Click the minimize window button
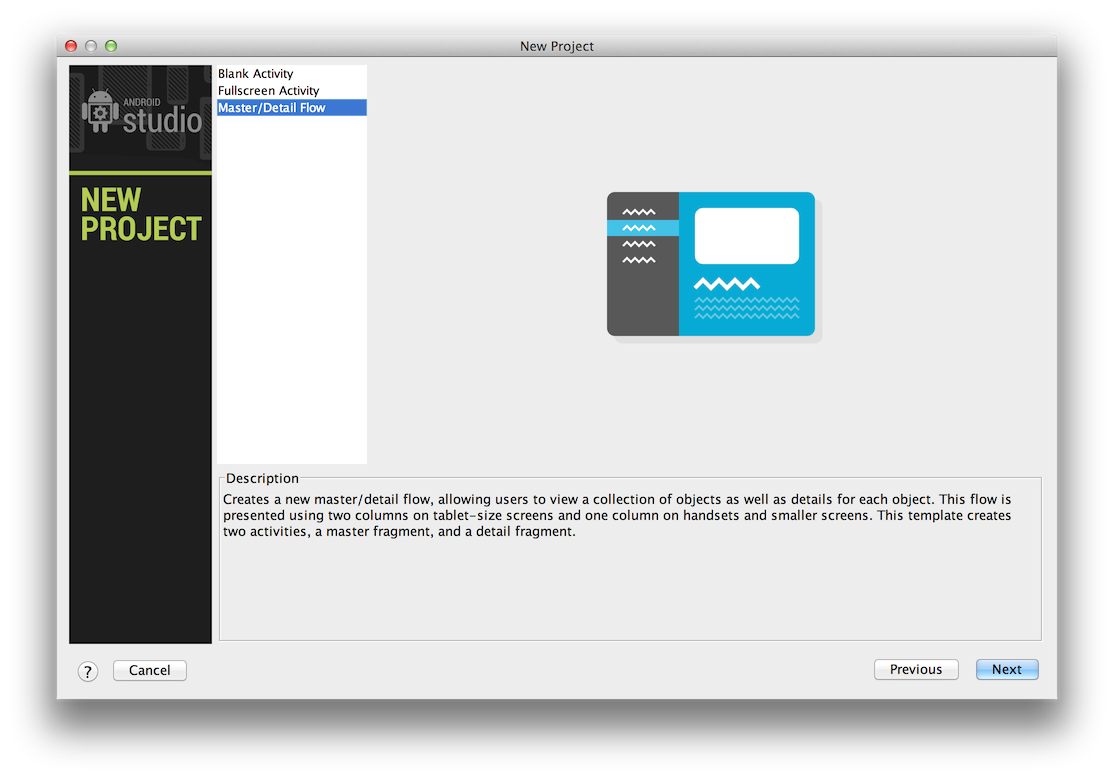 point(91,46)
